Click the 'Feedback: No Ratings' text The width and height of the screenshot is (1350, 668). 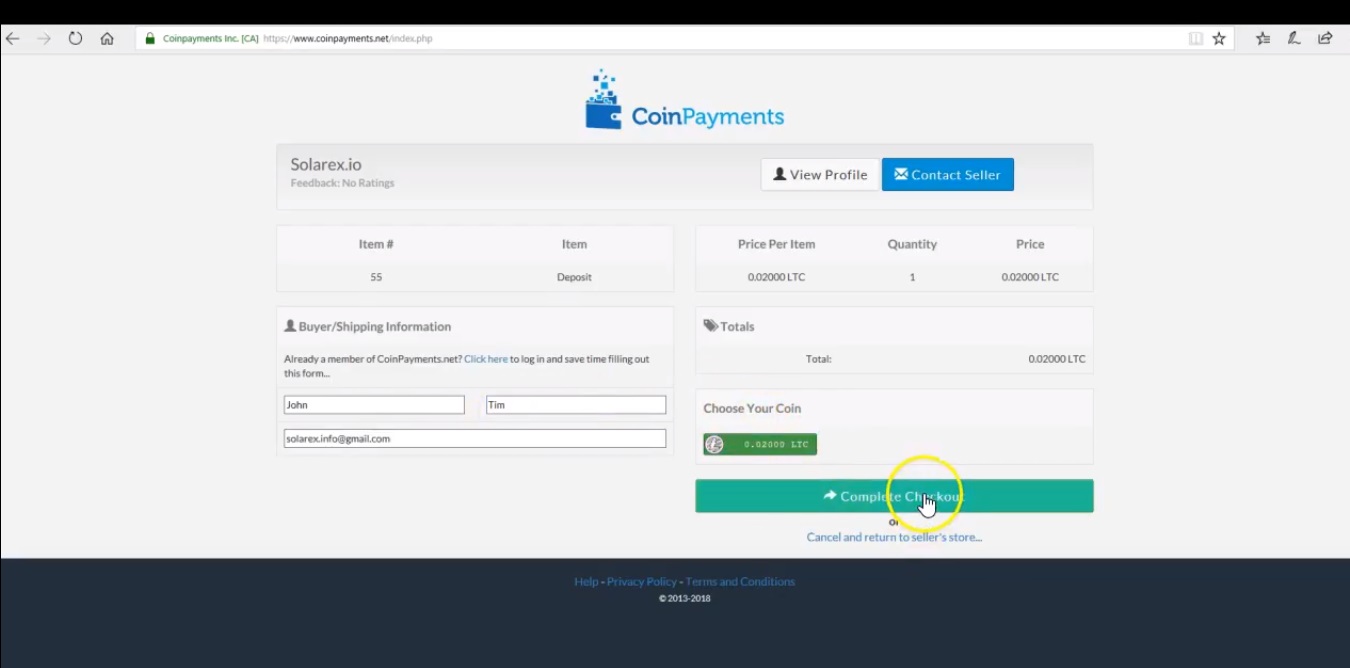click(x=342, y=183)
